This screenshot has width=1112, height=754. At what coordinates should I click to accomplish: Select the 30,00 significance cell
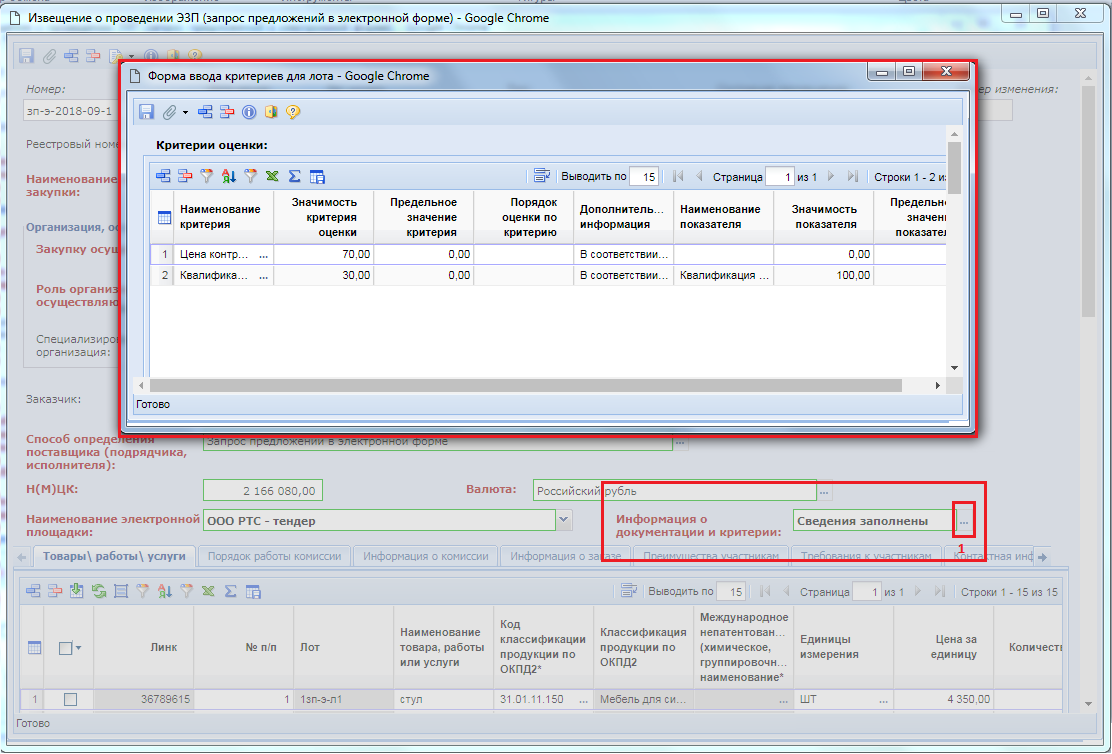[323, 275]
